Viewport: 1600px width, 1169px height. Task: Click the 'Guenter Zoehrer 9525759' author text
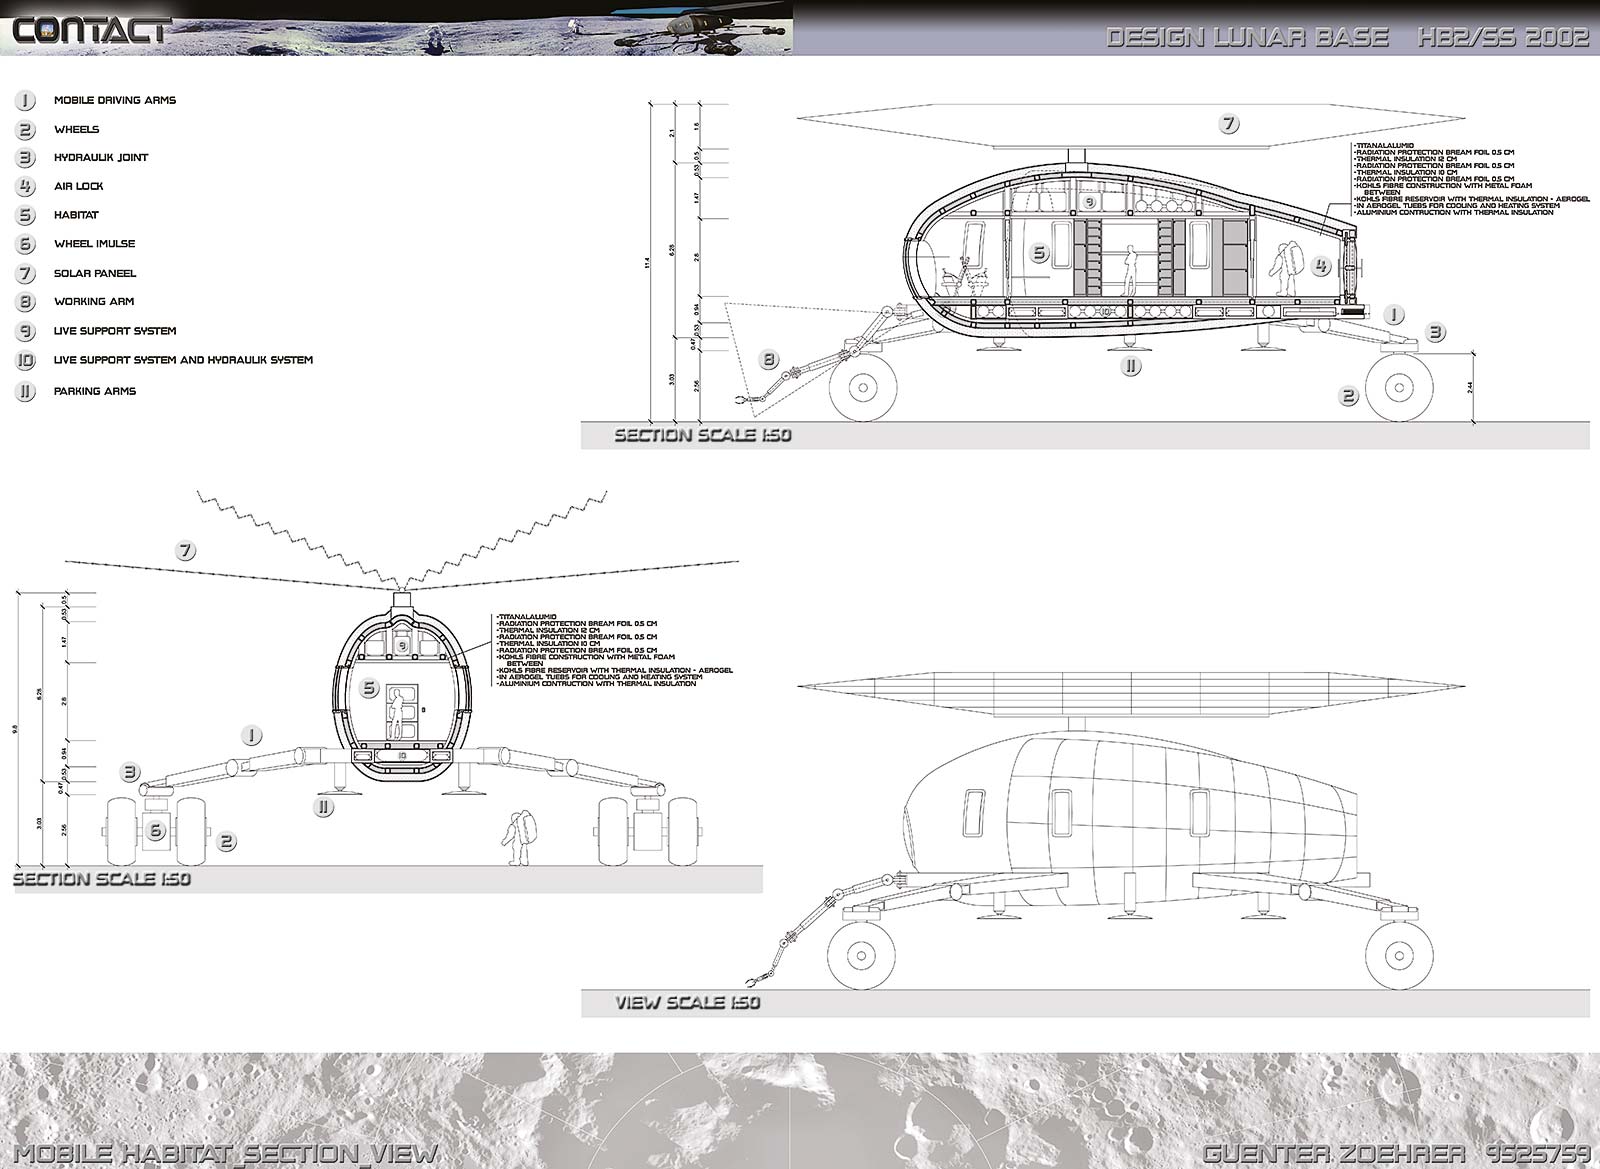tap(1396, 1153)
